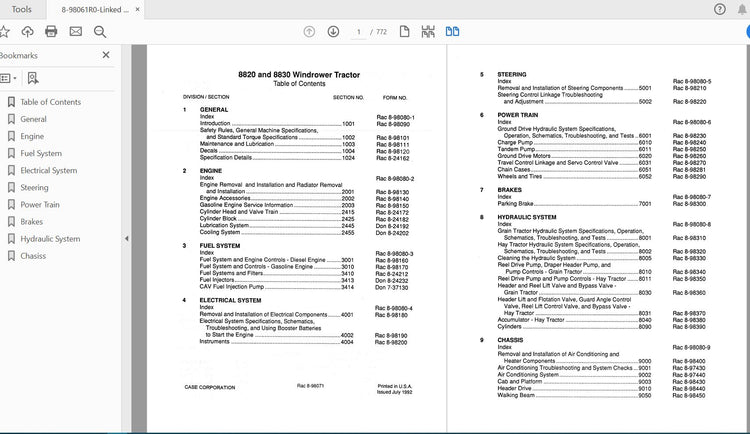Click the bookmark star icon in toolbar

pyautogui.click(x=4, y=32)
